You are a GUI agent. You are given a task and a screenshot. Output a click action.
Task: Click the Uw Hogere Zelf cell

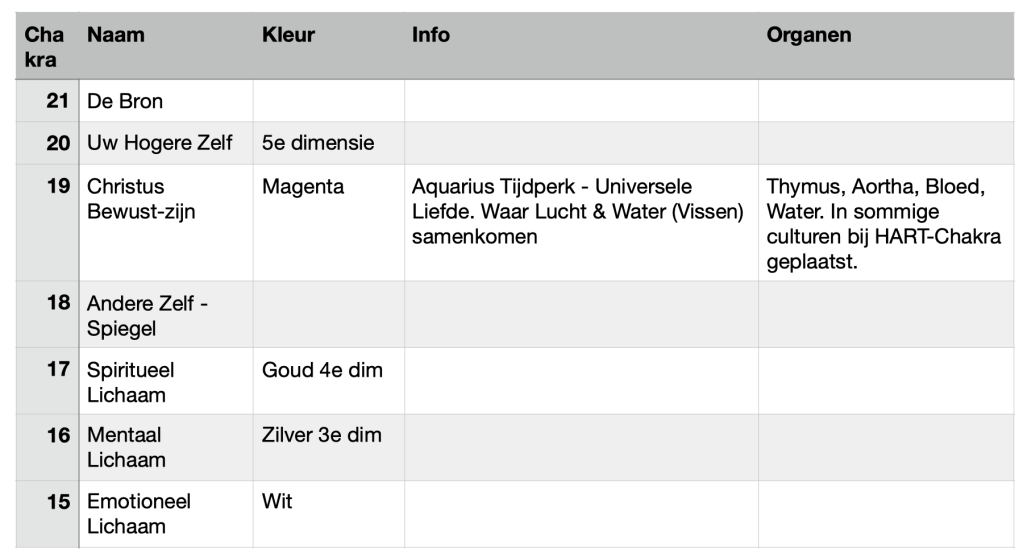(x=160, y=143)
